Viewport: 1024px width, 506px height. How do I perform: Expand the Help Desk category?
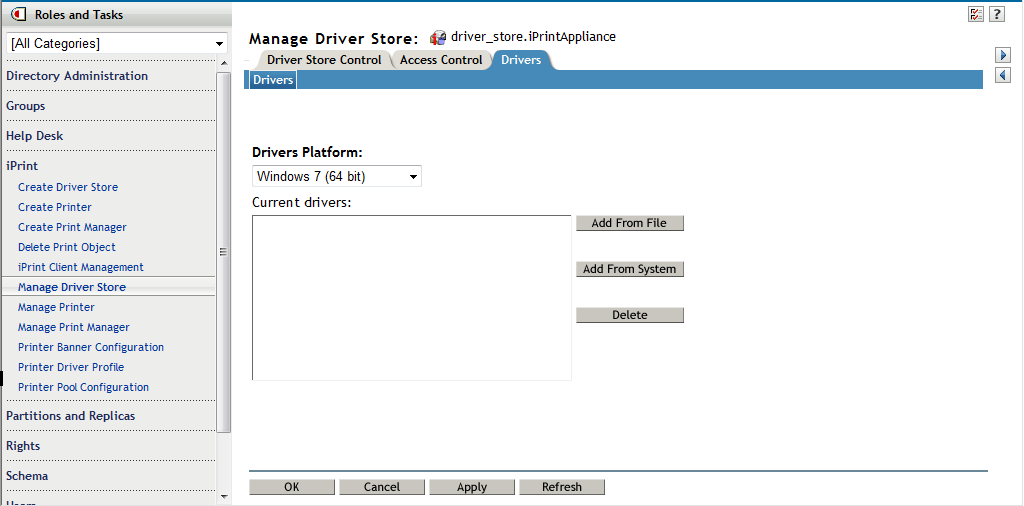point(35,136)
